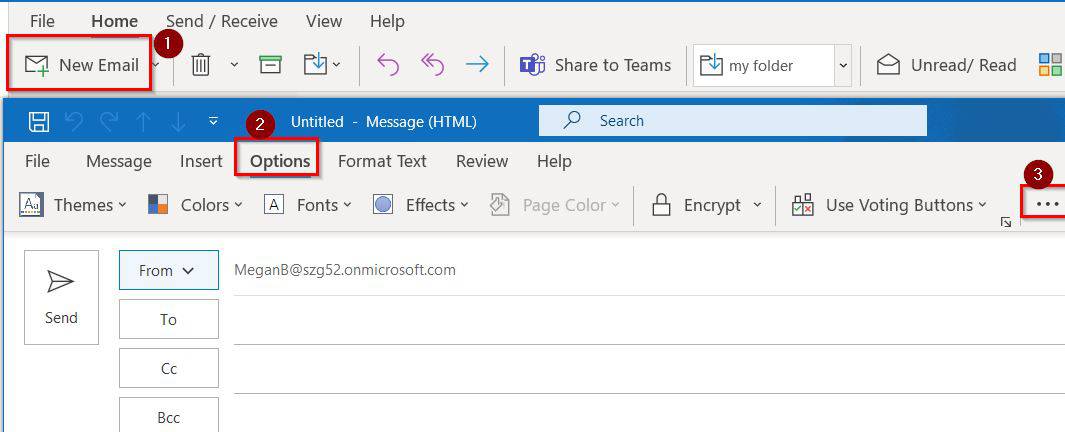Open the Themes dropdown
Screen dimensions: 1065x432
point(73,205)
